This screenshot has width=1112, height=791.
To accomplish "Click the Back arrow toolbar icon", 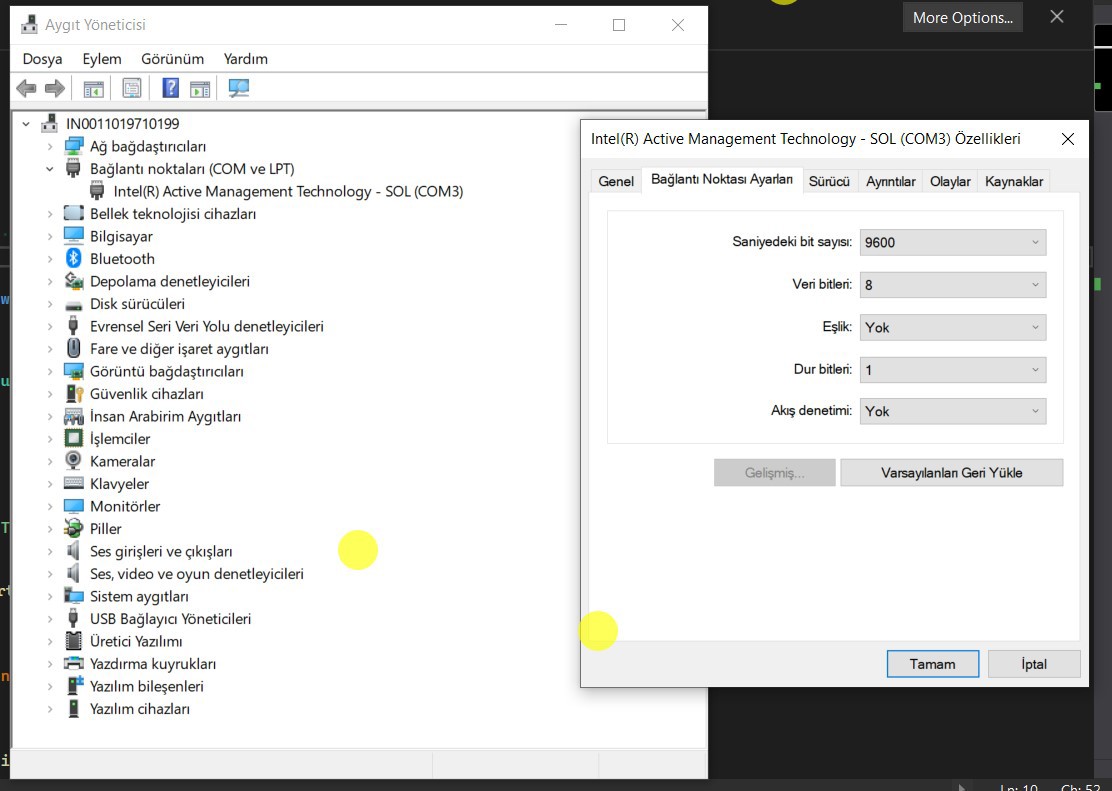I will pos(26,89).
